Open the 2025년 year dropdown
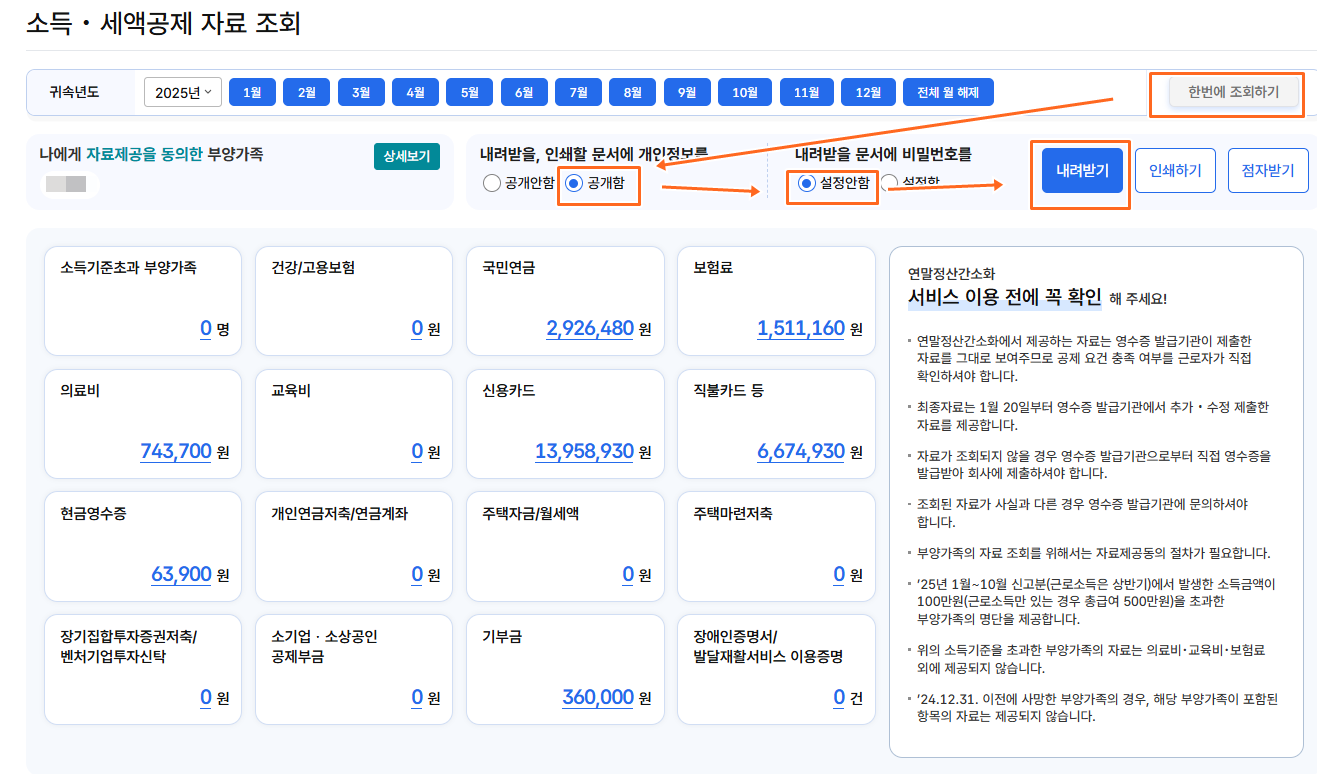Image resolution: width=1317 pixels, height=774 pixels. coord(182,92)
